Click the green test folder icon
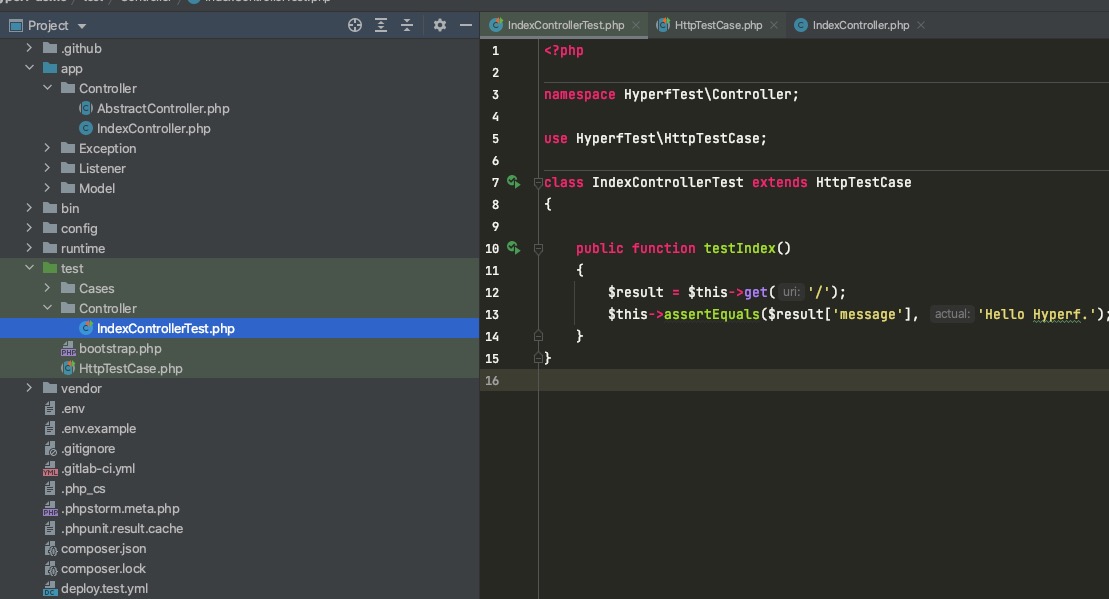The width and height of the screenshot is (1109, 599). coord(50,268)
